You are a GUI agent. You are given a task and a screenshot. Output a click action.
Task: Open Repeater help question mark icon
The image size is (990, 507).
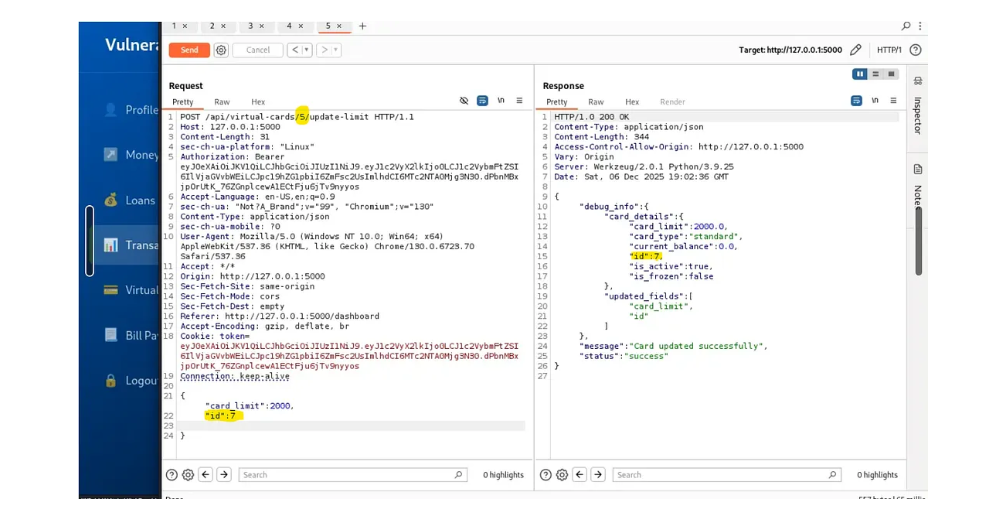tap(915, 50)
